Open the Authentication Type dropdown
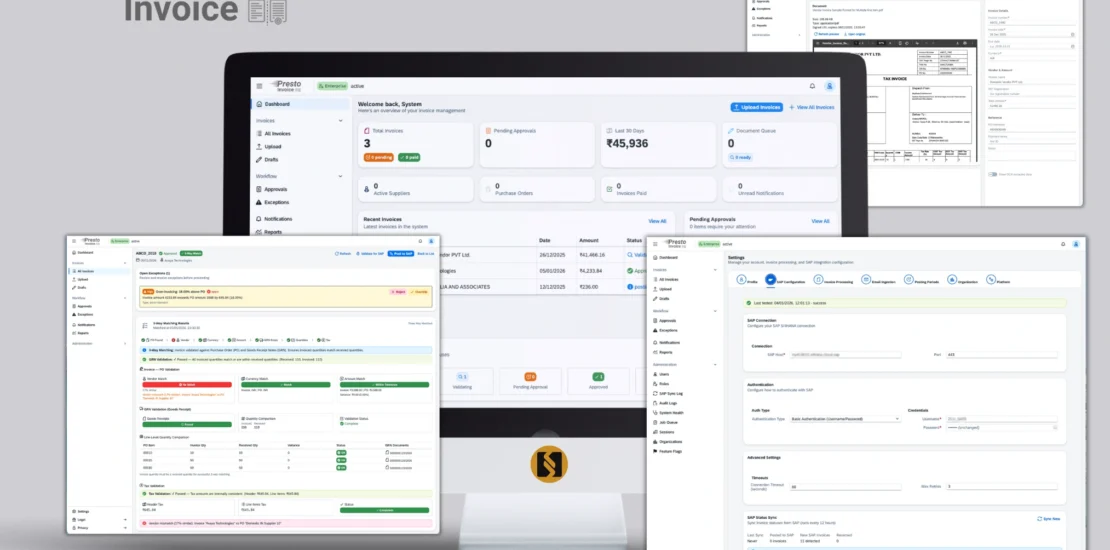Image resolution: width=1110 pixels, height=550 pixels. 844,419
